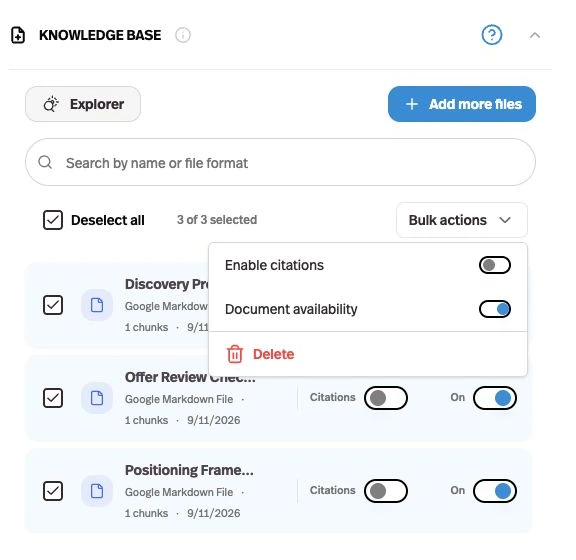The height and width of the screenshot is (560, 576).
Task: Open the Positioning Frame... document title
Action: pos(189,470)
